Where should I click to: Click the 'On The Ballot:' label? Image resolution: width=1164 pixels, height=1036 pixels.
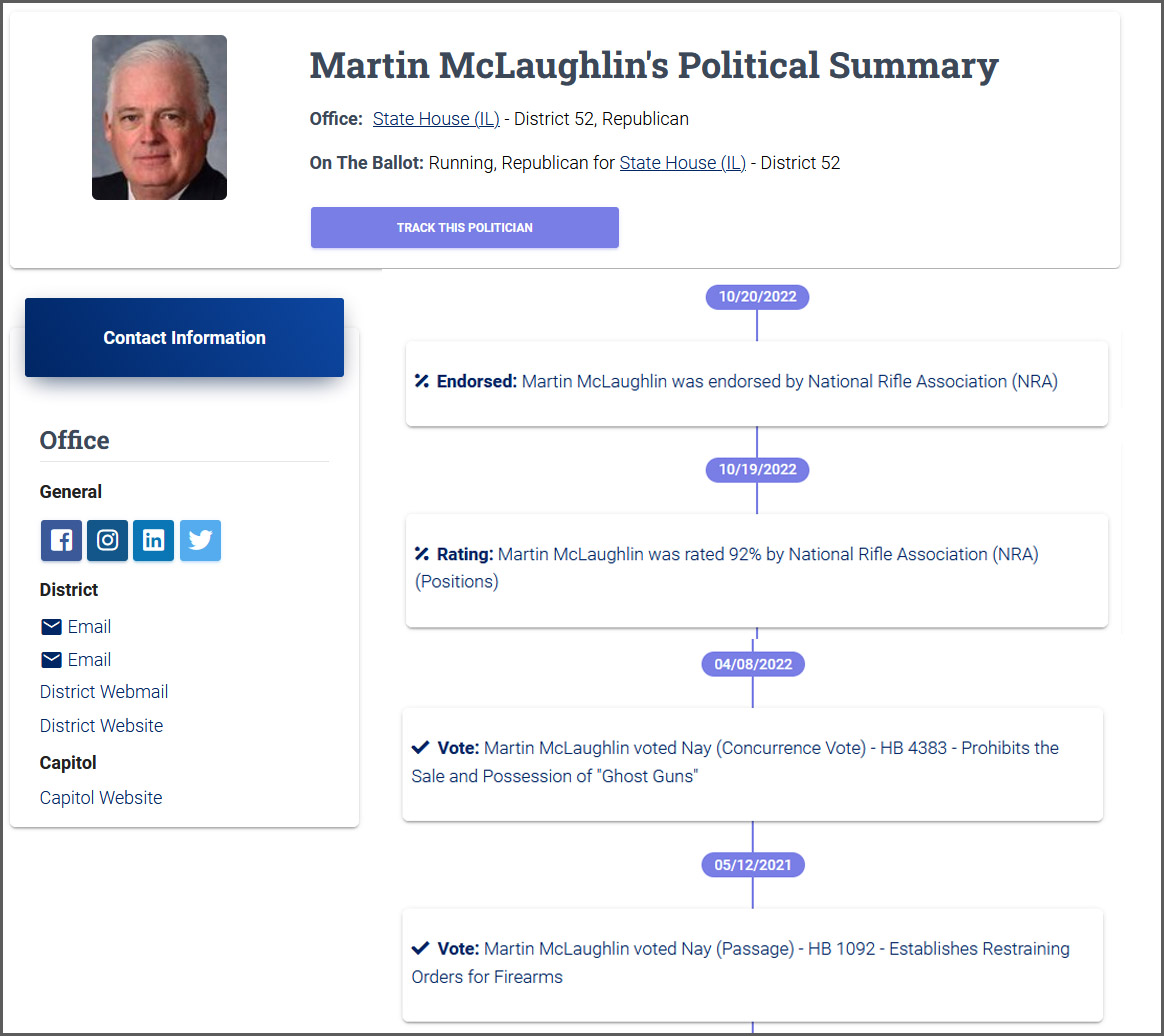coord(367,163)
